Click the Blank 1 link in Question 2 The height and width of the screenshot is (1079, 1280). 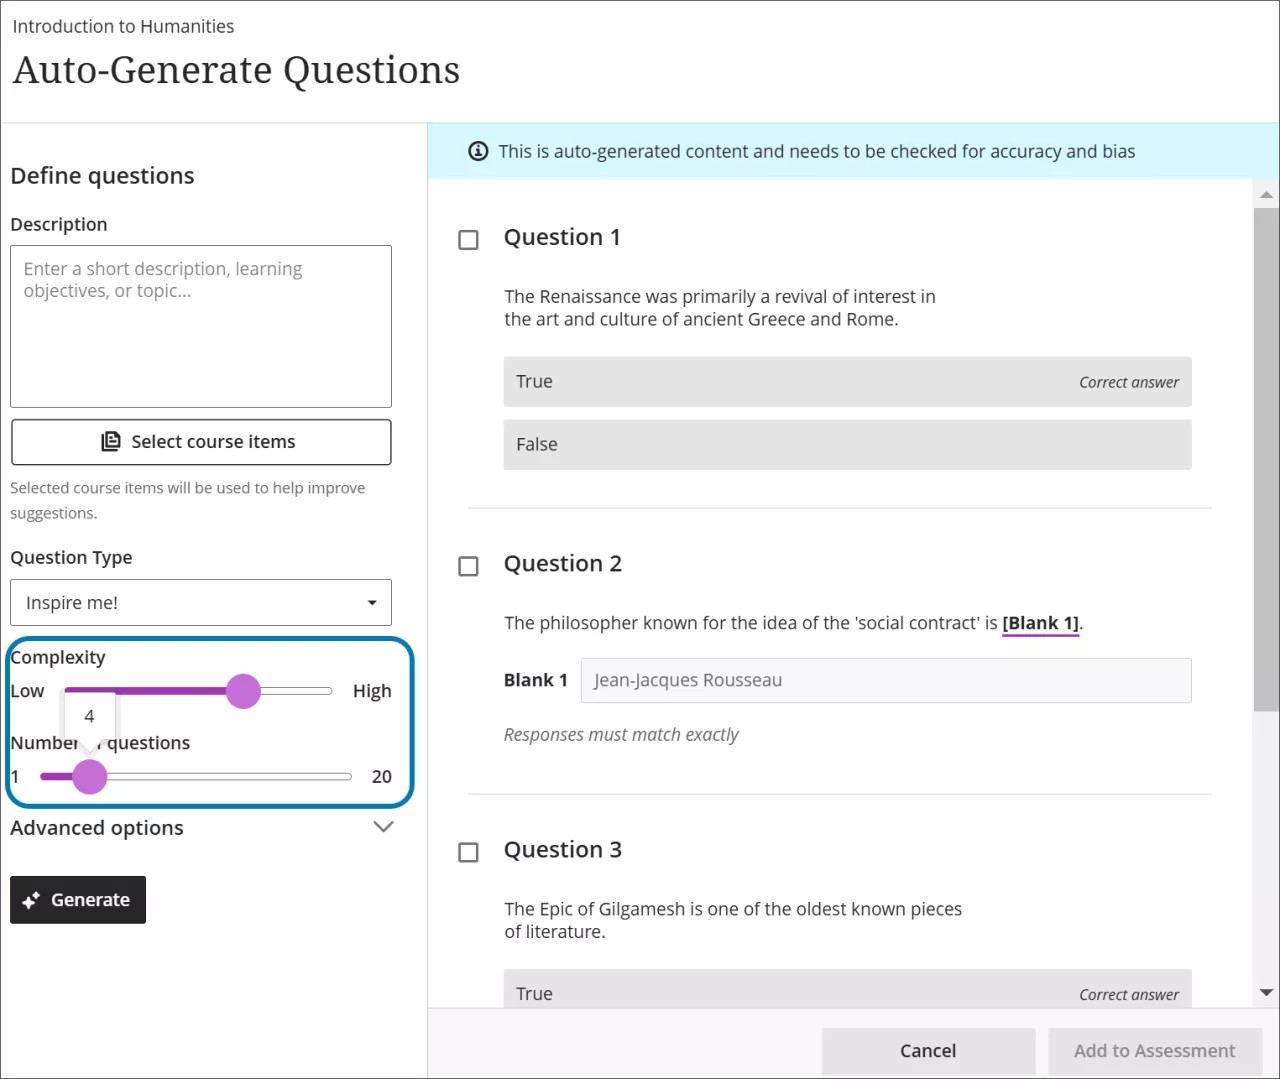pyautogui.click(x=1040, y=622)
